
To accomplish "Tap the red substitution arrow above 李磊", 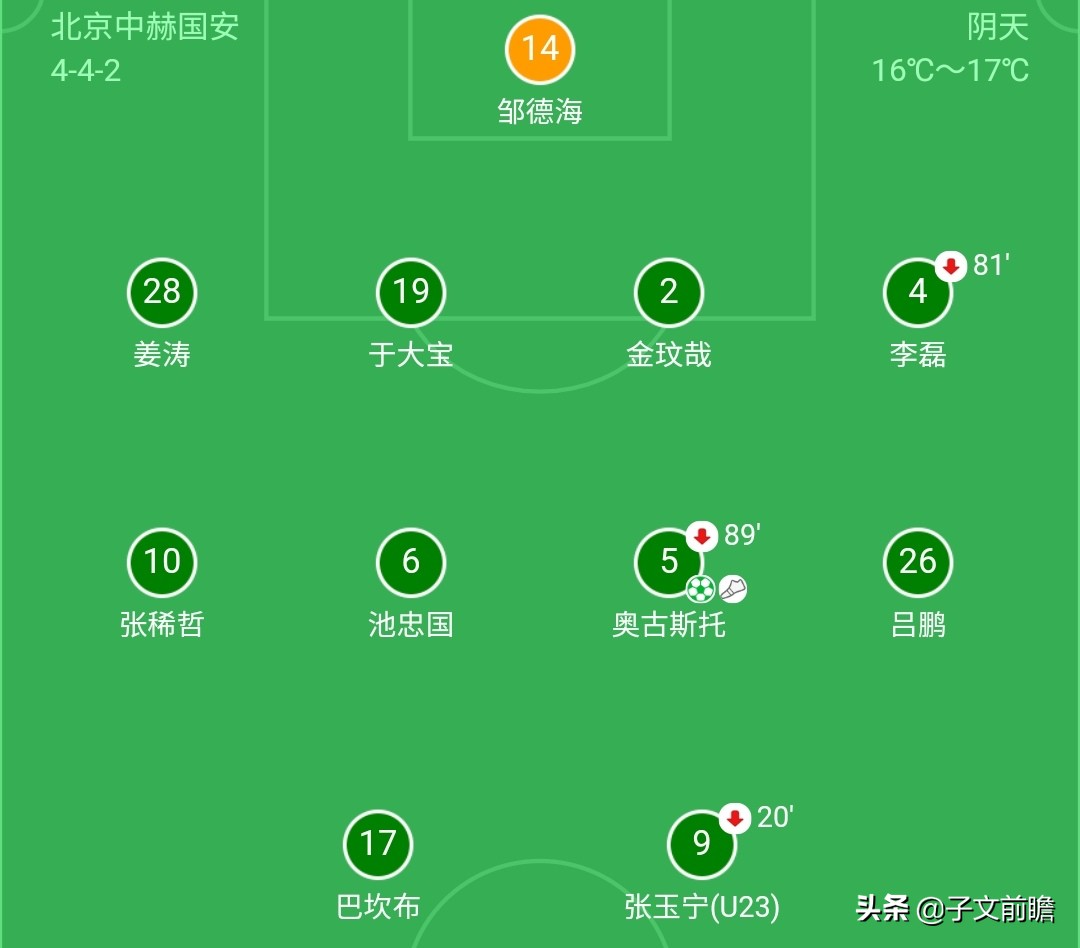I will tap(948, 267).
